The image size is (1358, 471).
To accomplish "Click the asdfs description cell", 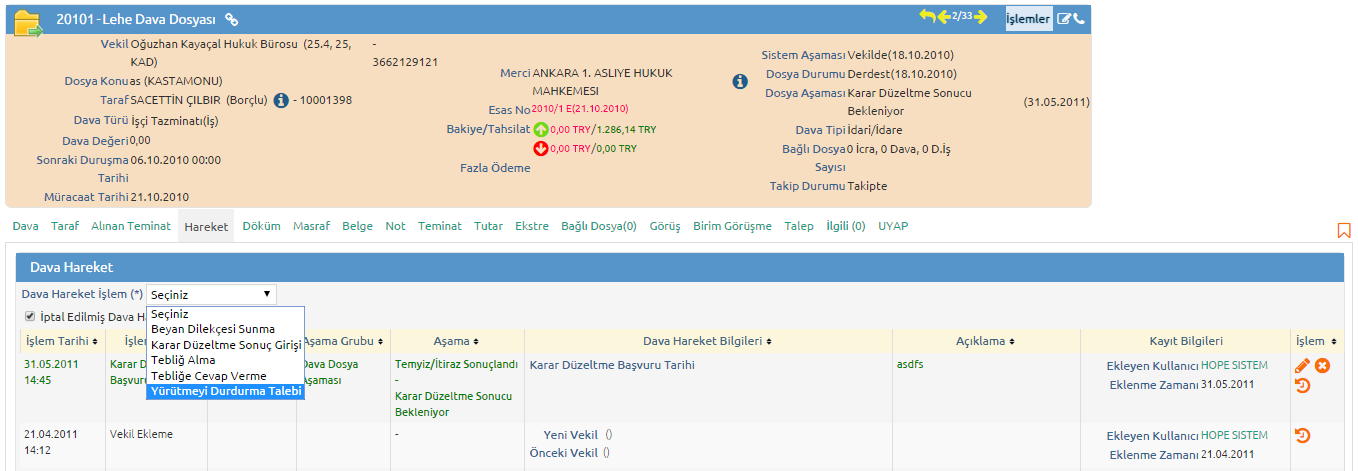I will pyautogui.click(x=911, y=365).
